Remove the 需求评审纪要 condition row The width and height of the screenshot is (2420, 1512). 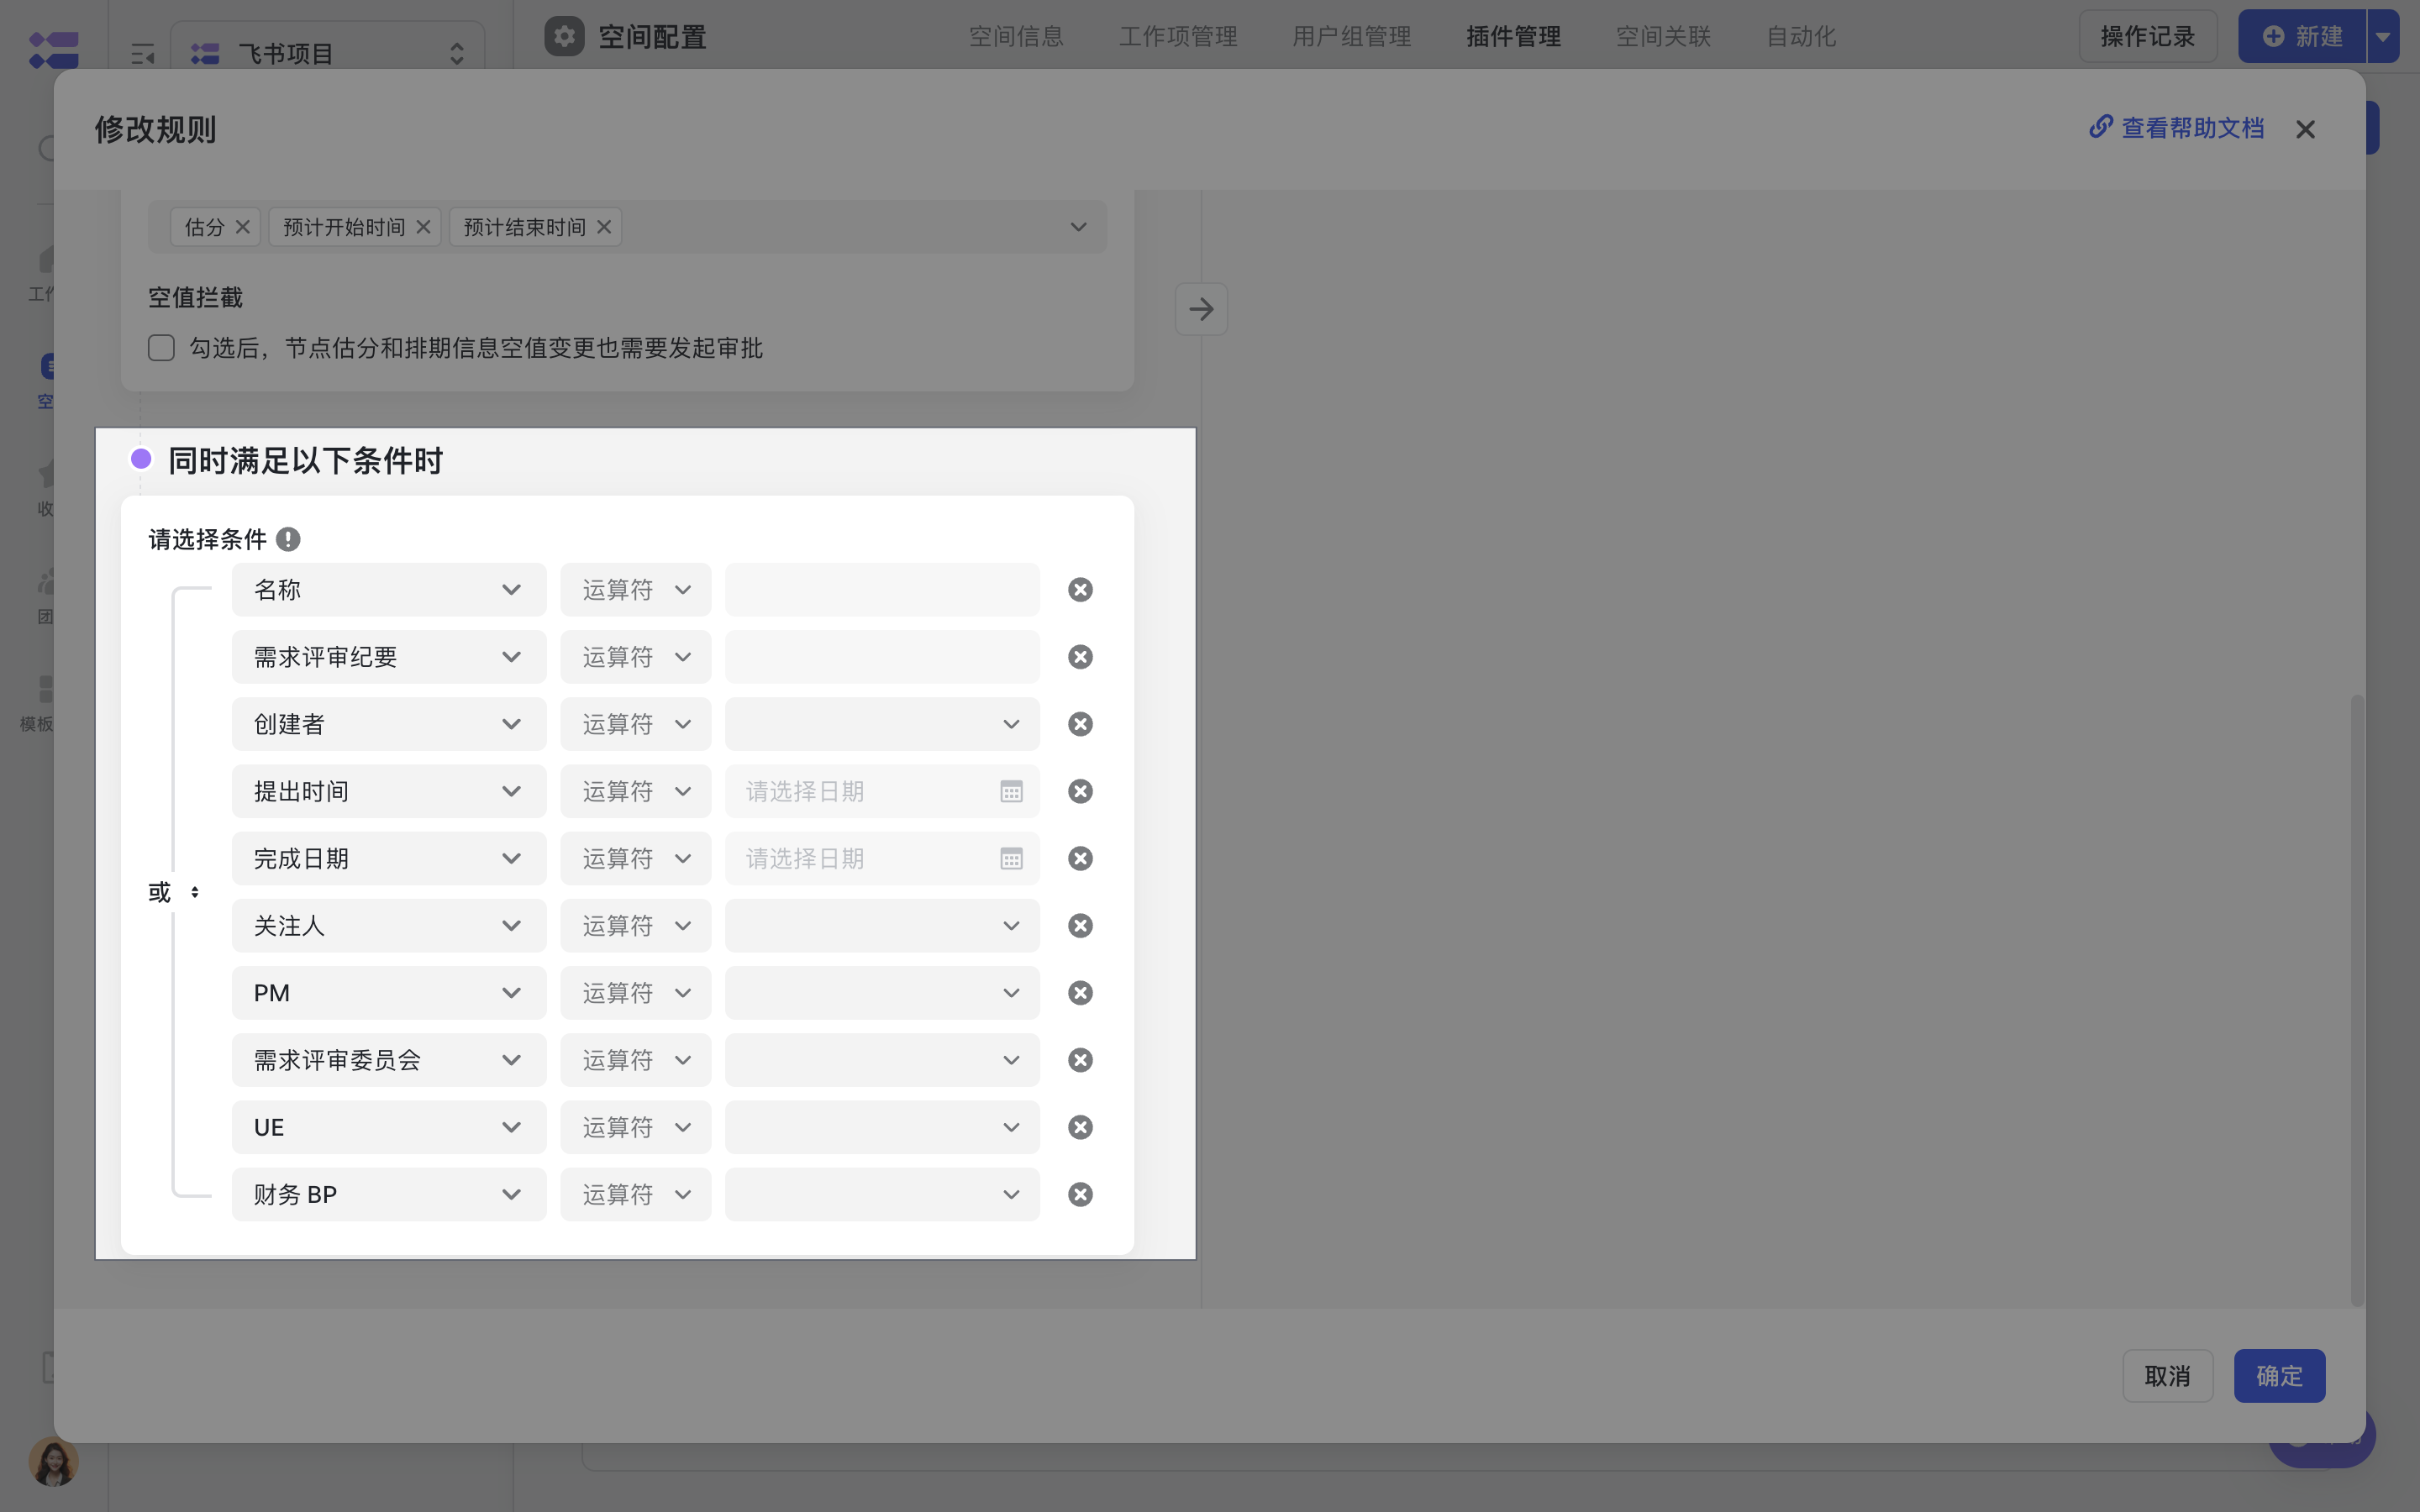(x=1080, y=657)
